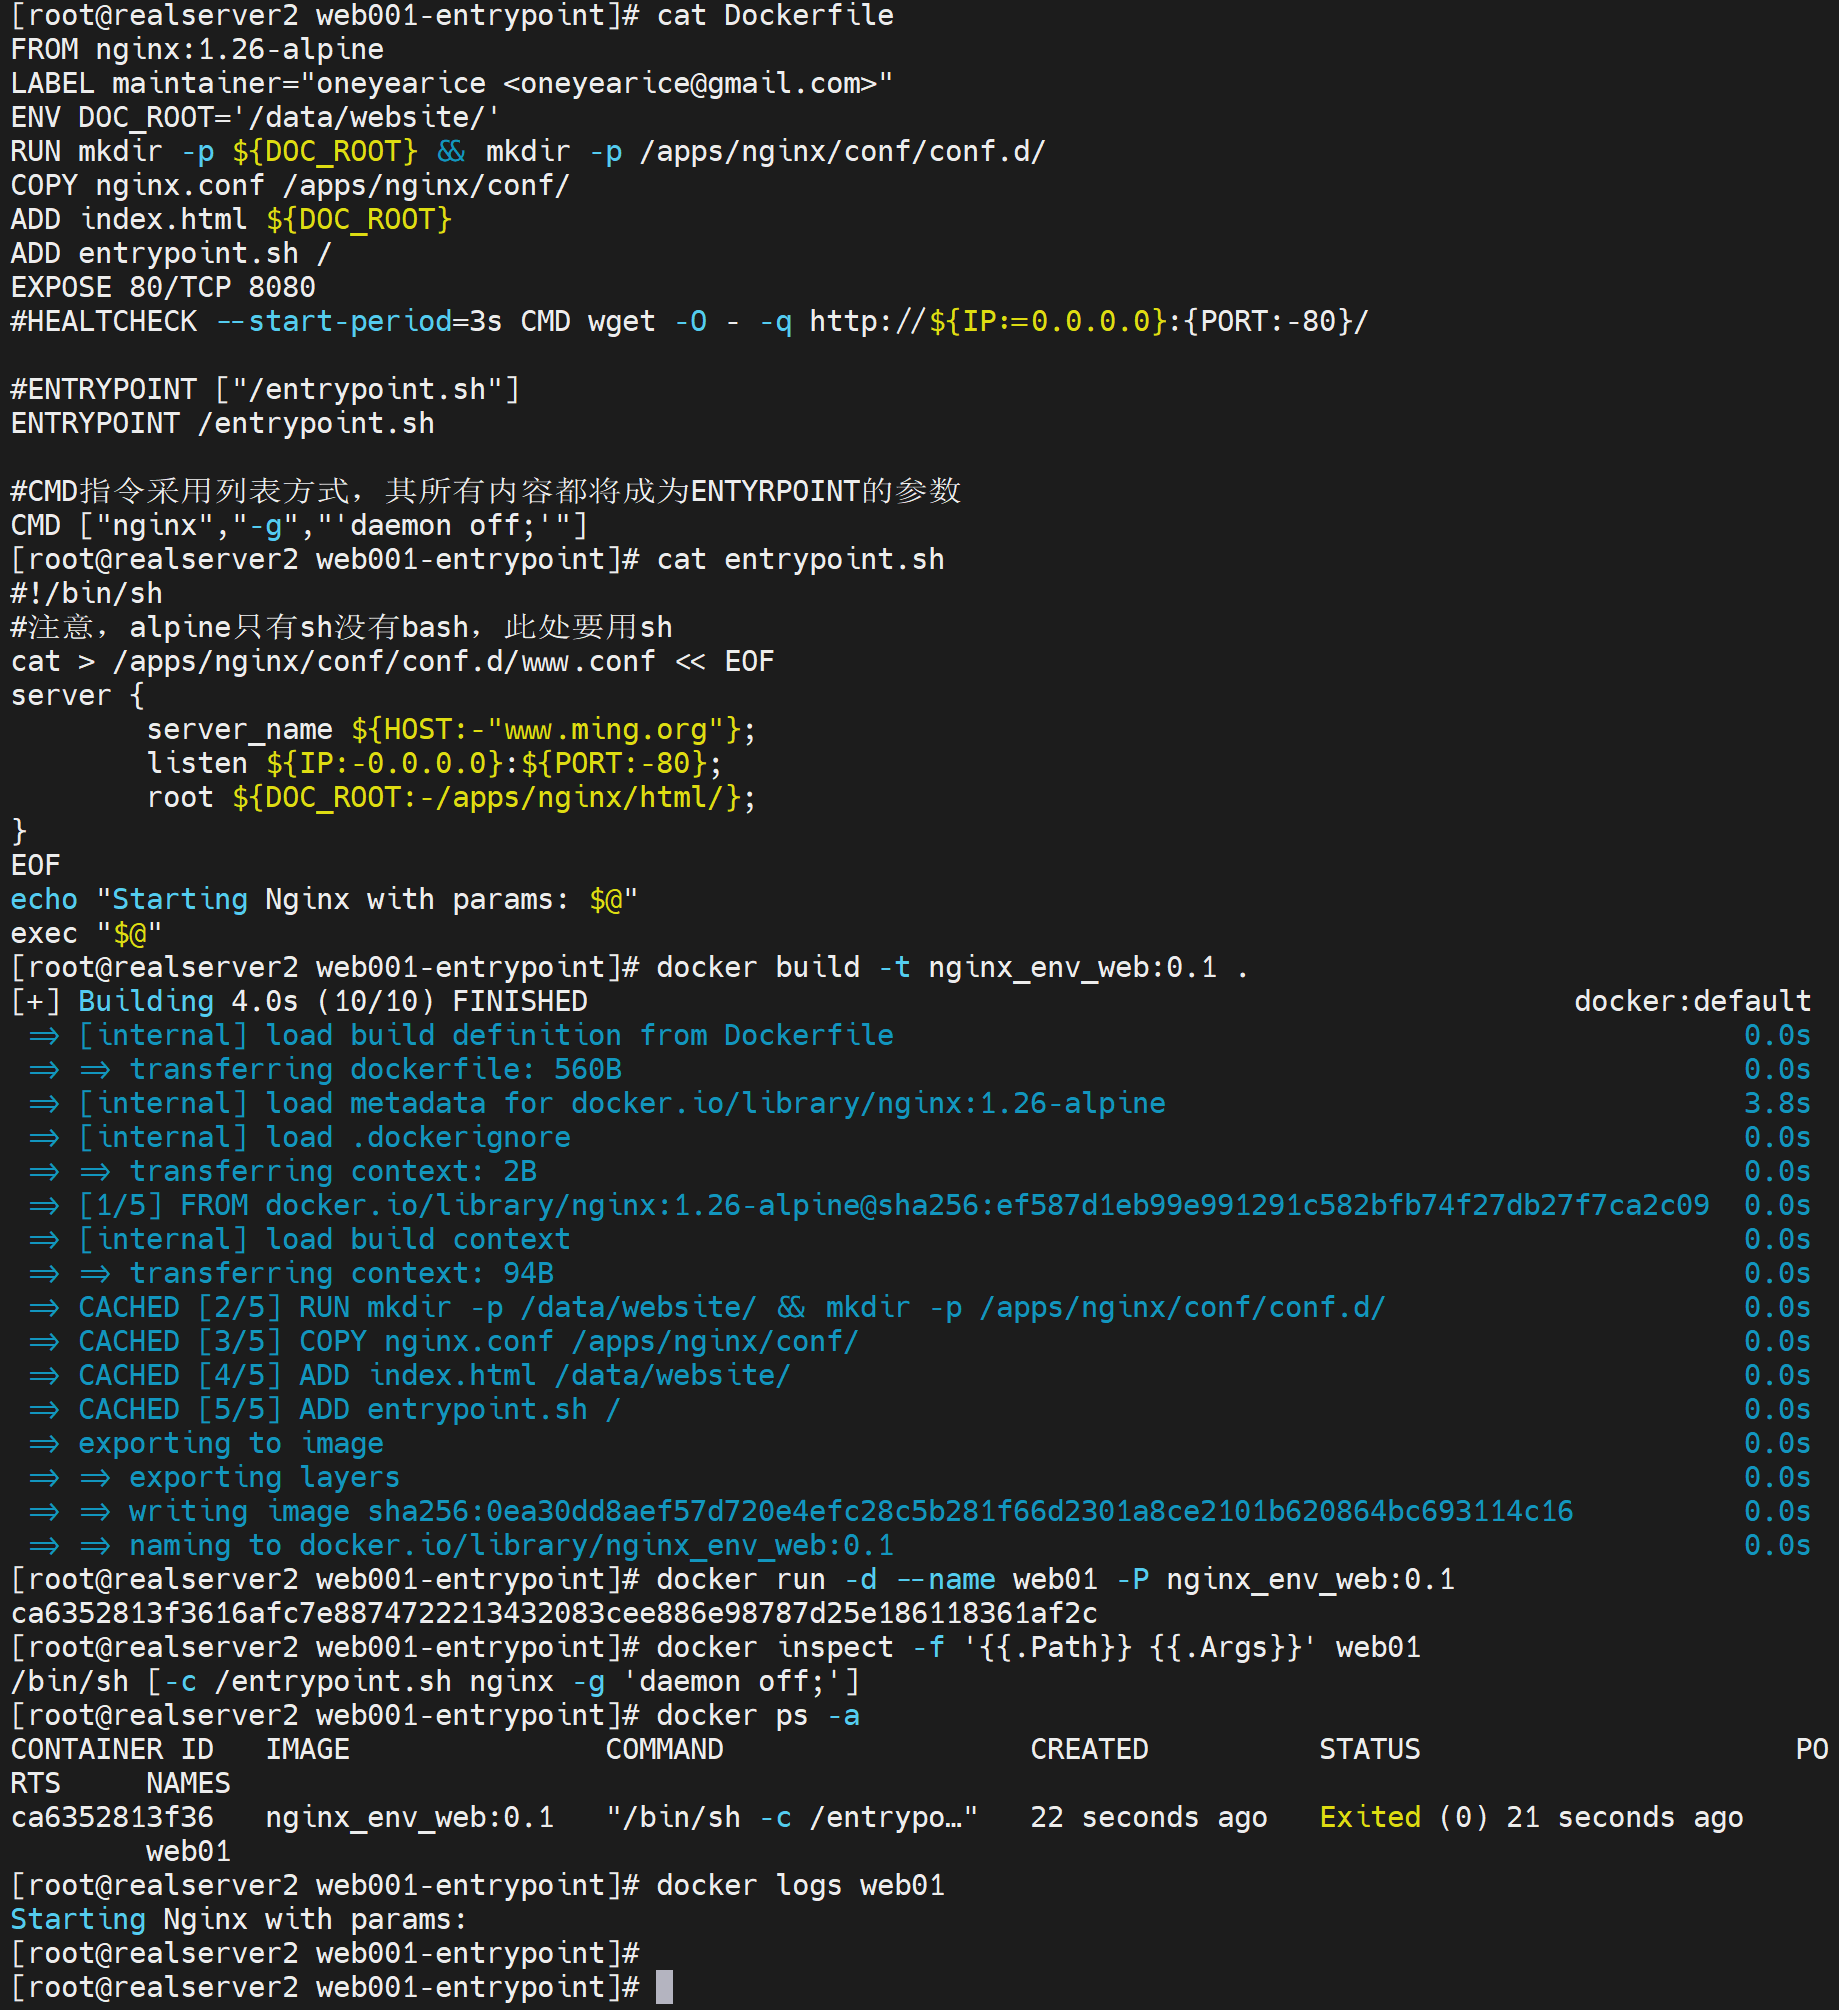
Task: Click the container ID ca6352813f36 in docker ps
Action: tap(112, 1817)
